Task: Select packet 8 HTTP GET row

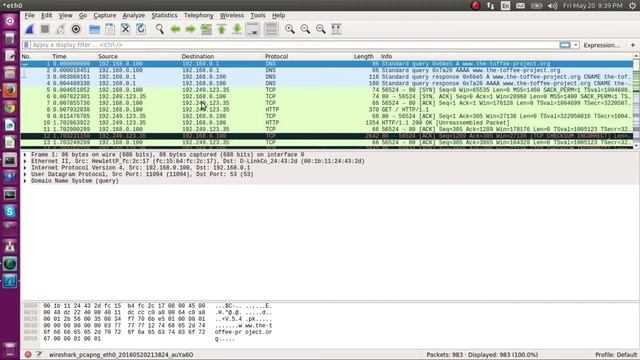Action: point(327,109)
